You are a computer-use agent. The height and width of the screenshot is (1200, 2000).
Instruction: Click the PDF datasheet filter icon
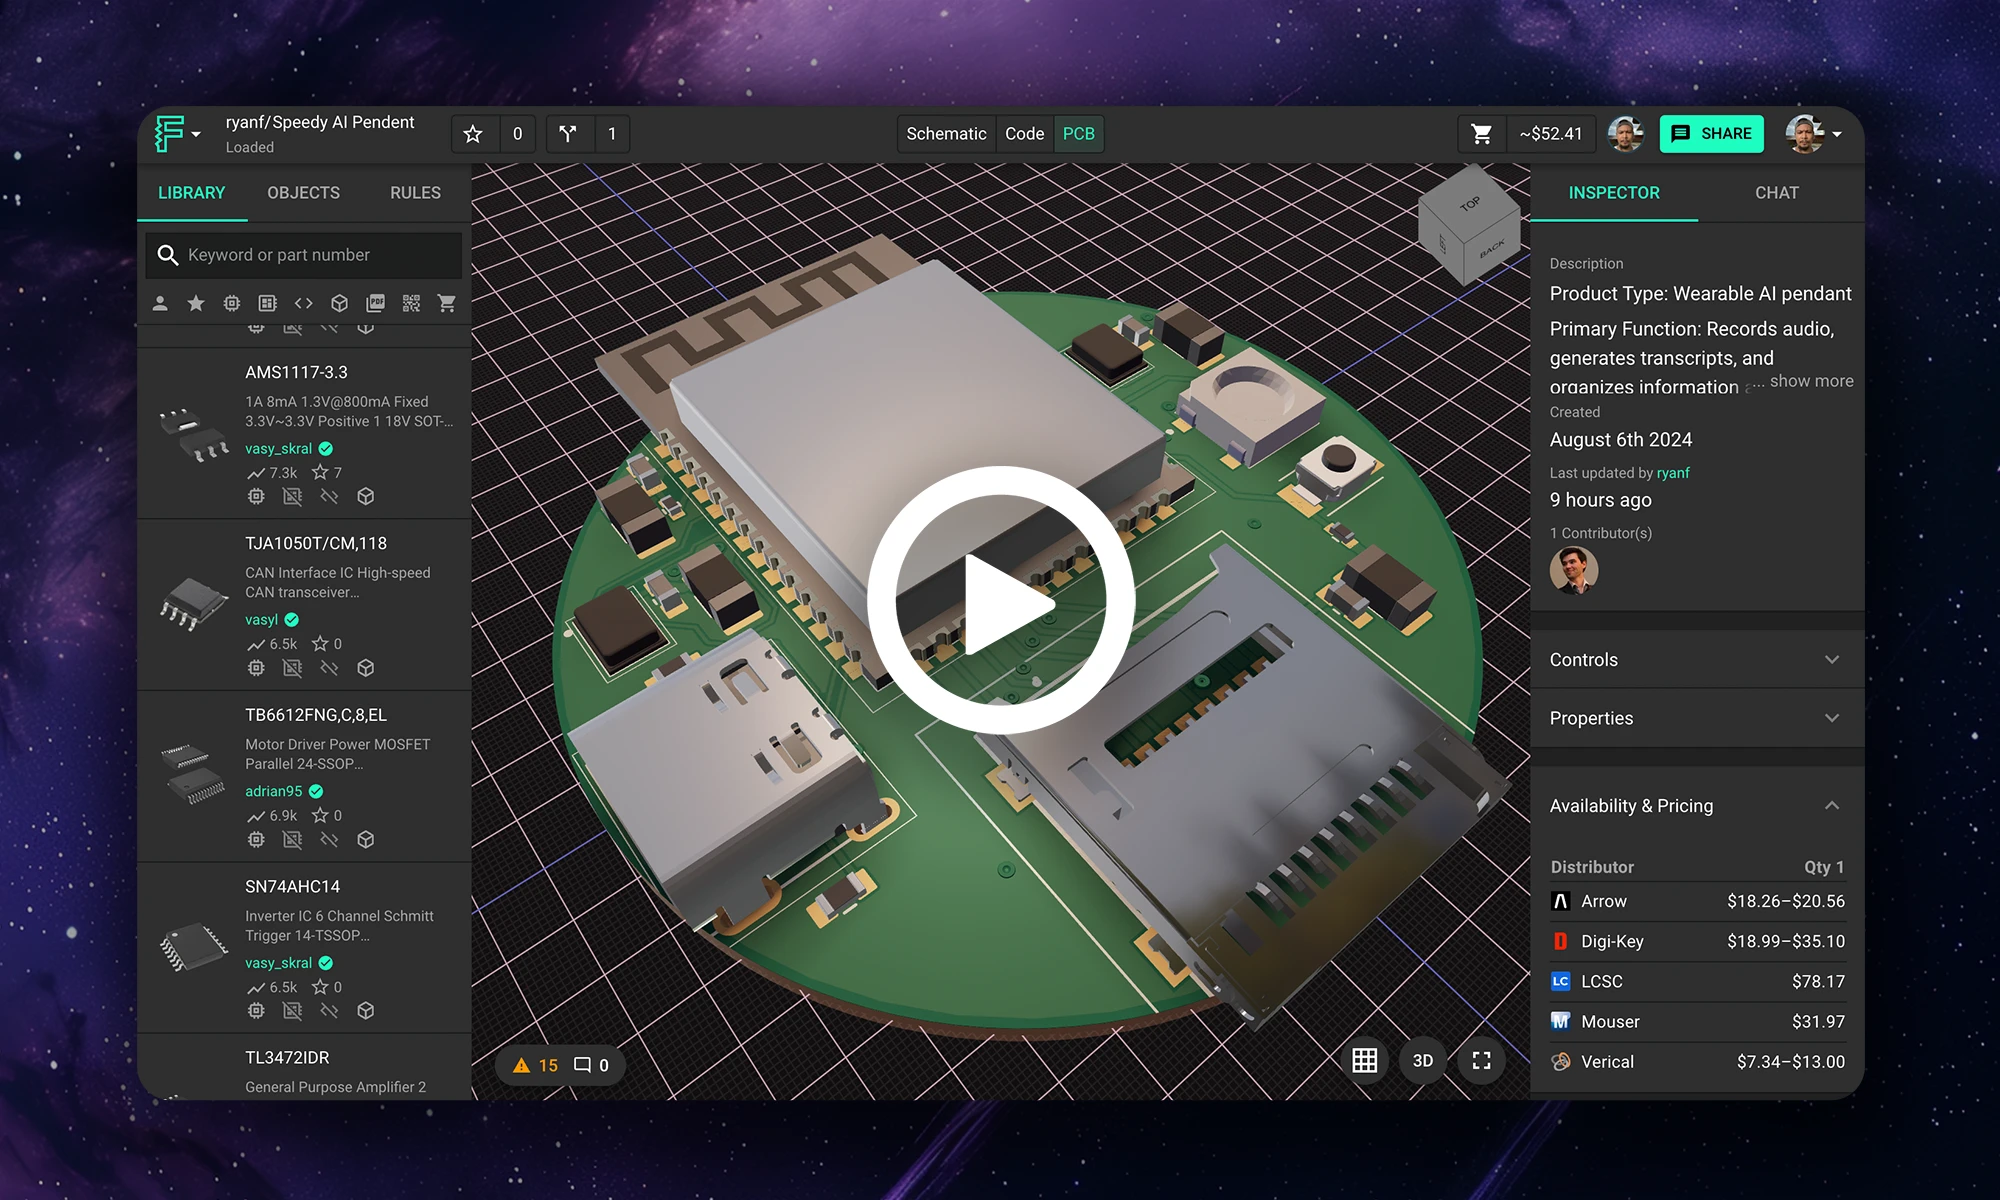[375, 303]
